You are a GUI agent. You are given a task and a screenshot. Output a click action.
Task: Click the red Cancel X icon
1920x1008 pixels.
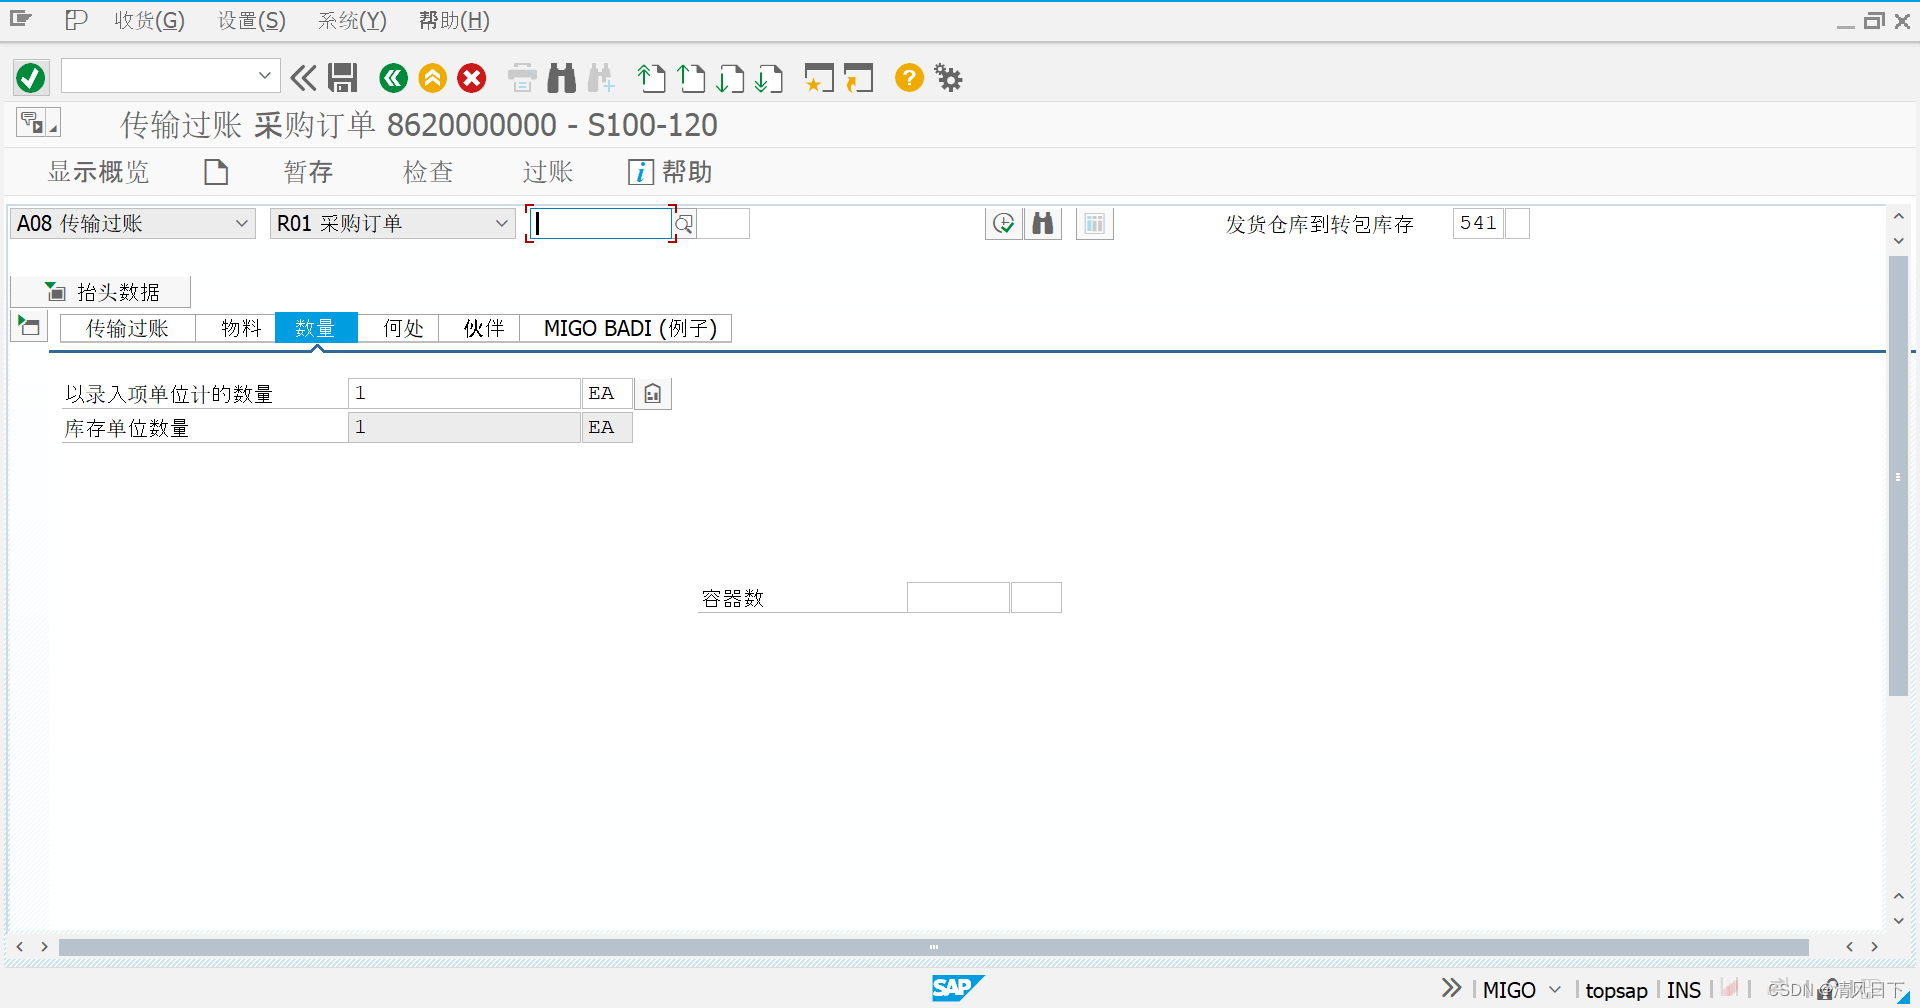[472, 77]
